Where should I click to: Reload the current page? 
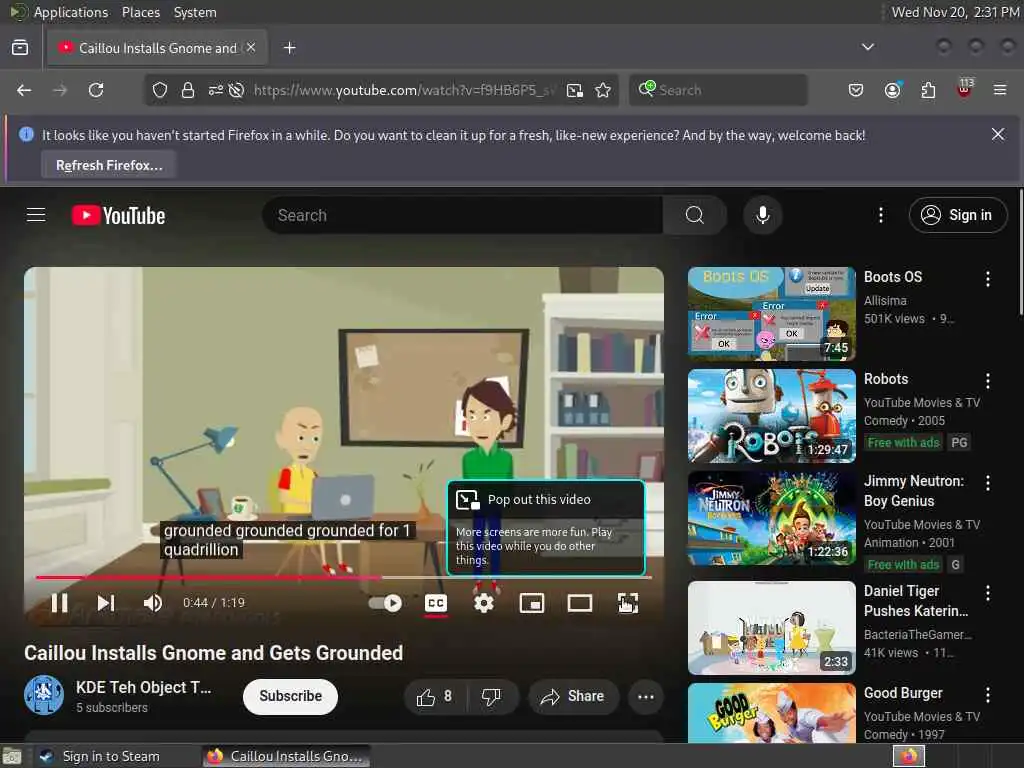pos(96,90)
